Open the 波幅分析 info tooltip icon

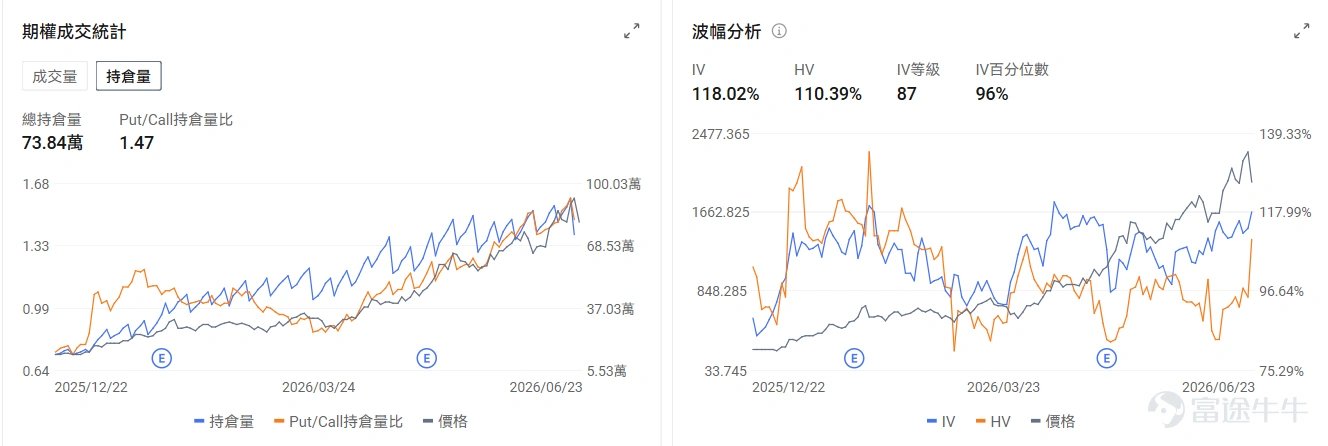(779, 31)
